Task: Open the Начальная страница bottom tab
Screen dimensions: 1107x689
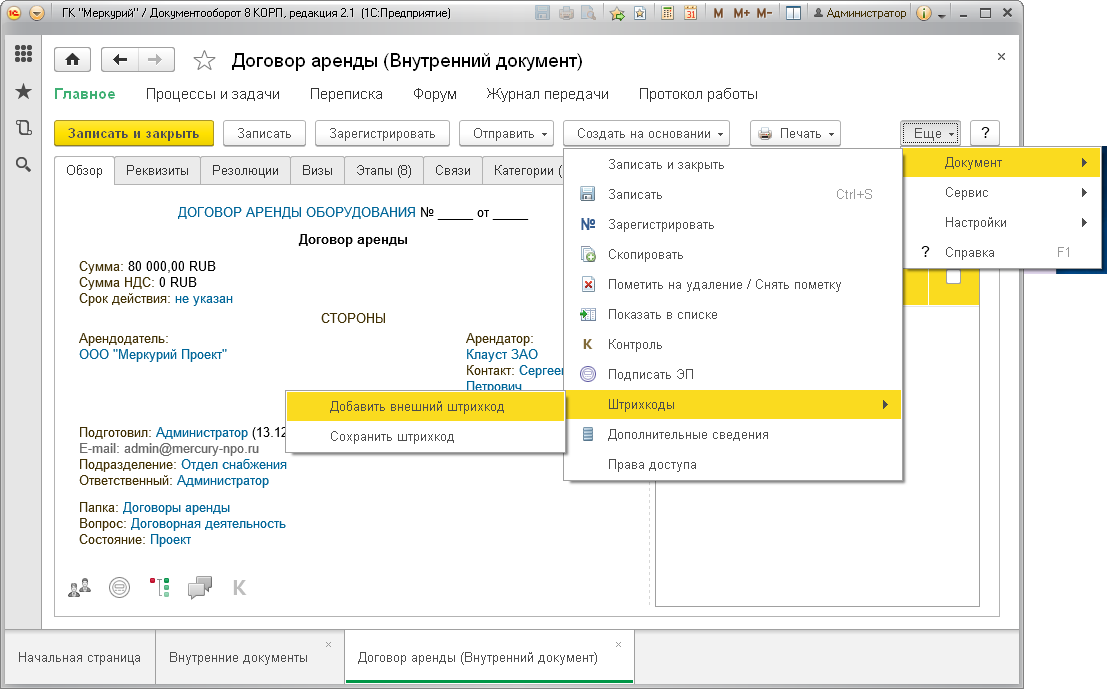Action: pyautogui.click(x=80, y=658)
